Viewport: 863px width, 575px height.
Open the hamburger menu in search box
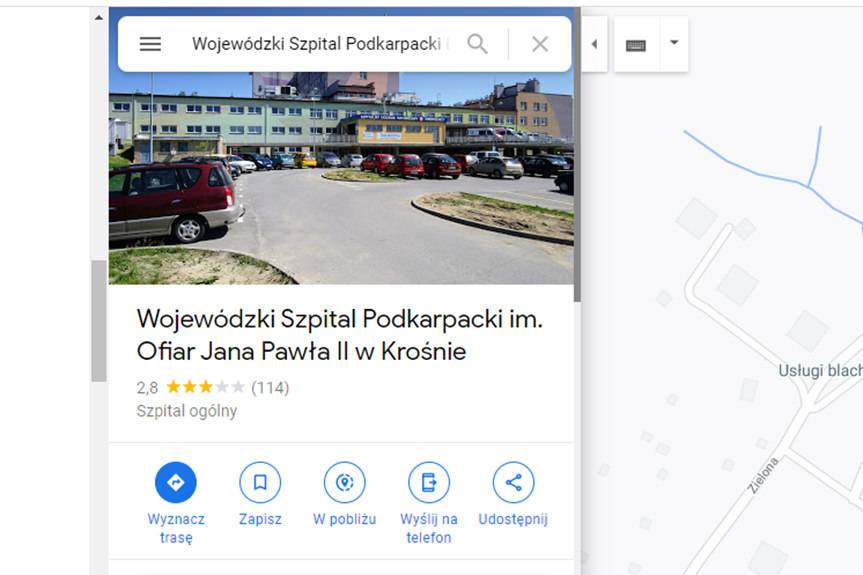pos(150,44)
